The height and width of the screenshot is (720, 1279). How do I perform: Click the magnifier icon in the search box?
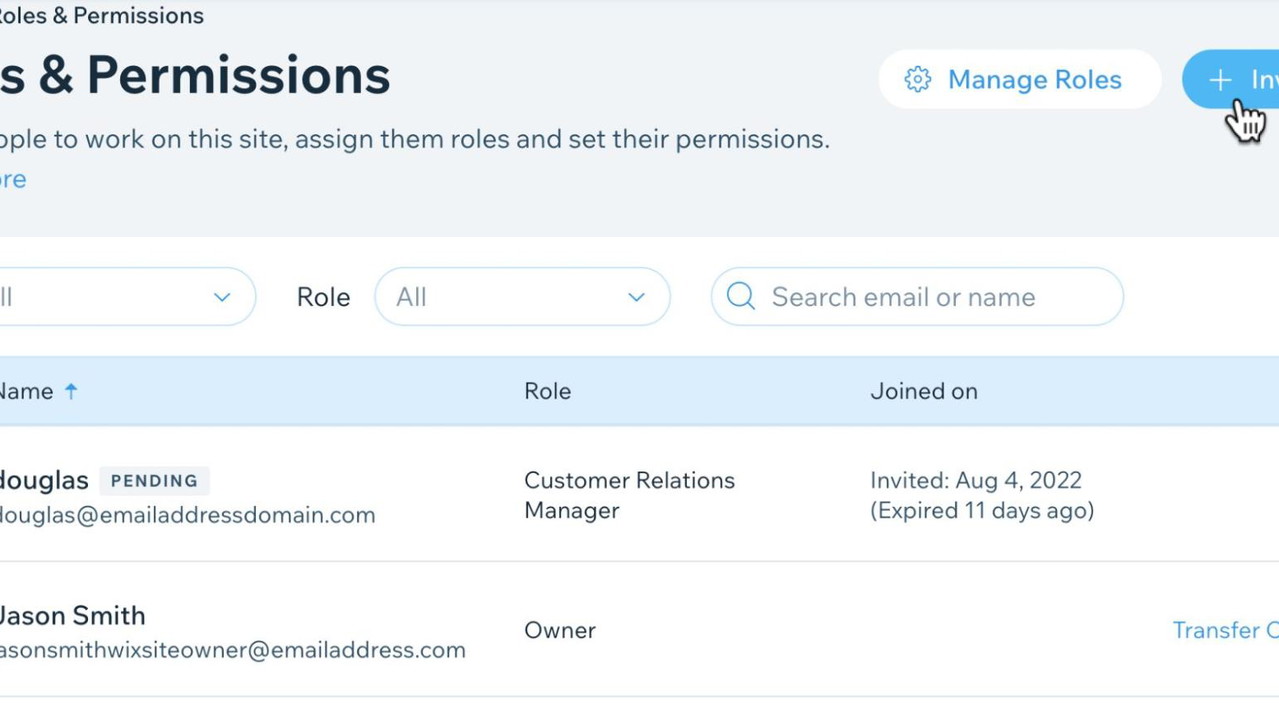tap(740, 296)
